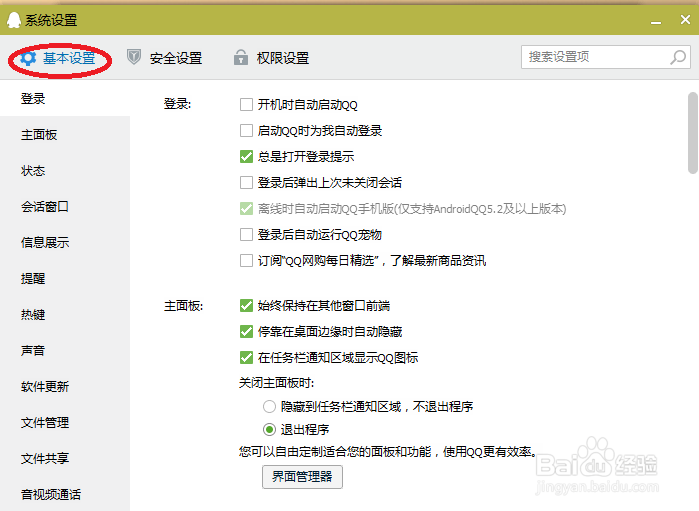This screenshot has height=511, width=699.
Task: Uncheck 总是打开登录提示
Action: 247,157
